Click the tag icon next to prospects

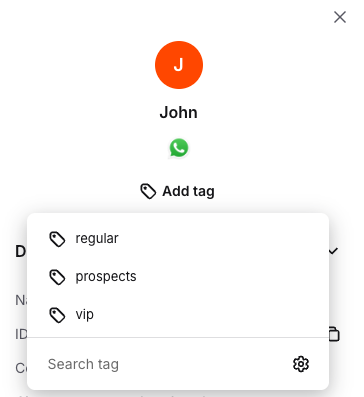click(57, 277)
